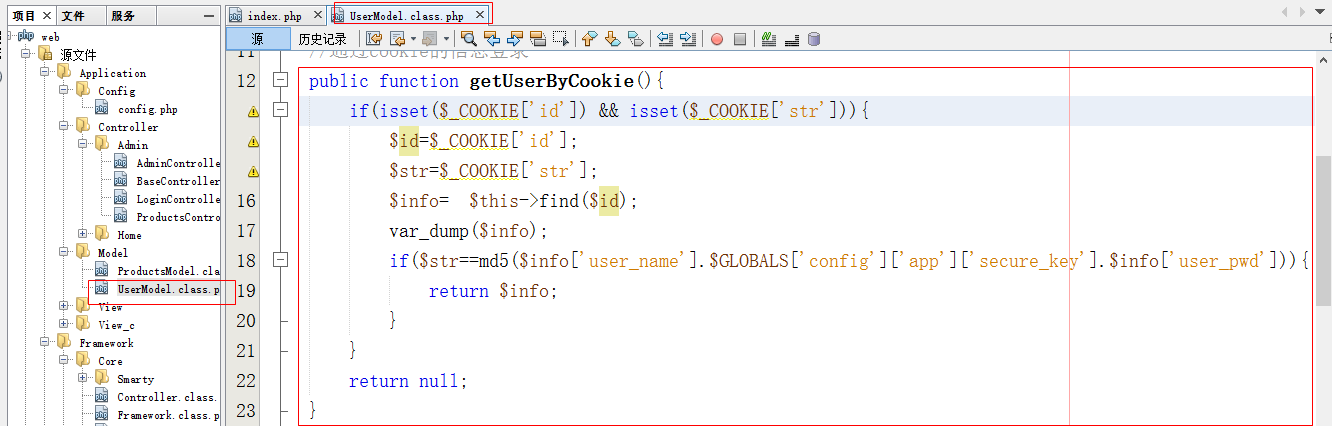Toggle rectangular selection mode in toolbar
The height and width of the screenshot is (426, 1332).
(x=561, y=39)
